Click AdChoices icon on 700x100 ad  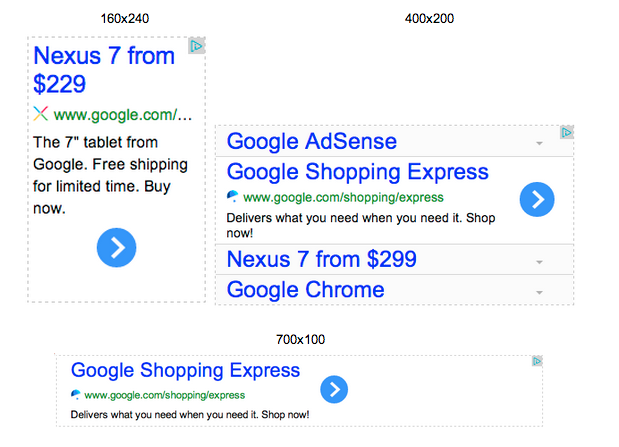click(537, 361)
